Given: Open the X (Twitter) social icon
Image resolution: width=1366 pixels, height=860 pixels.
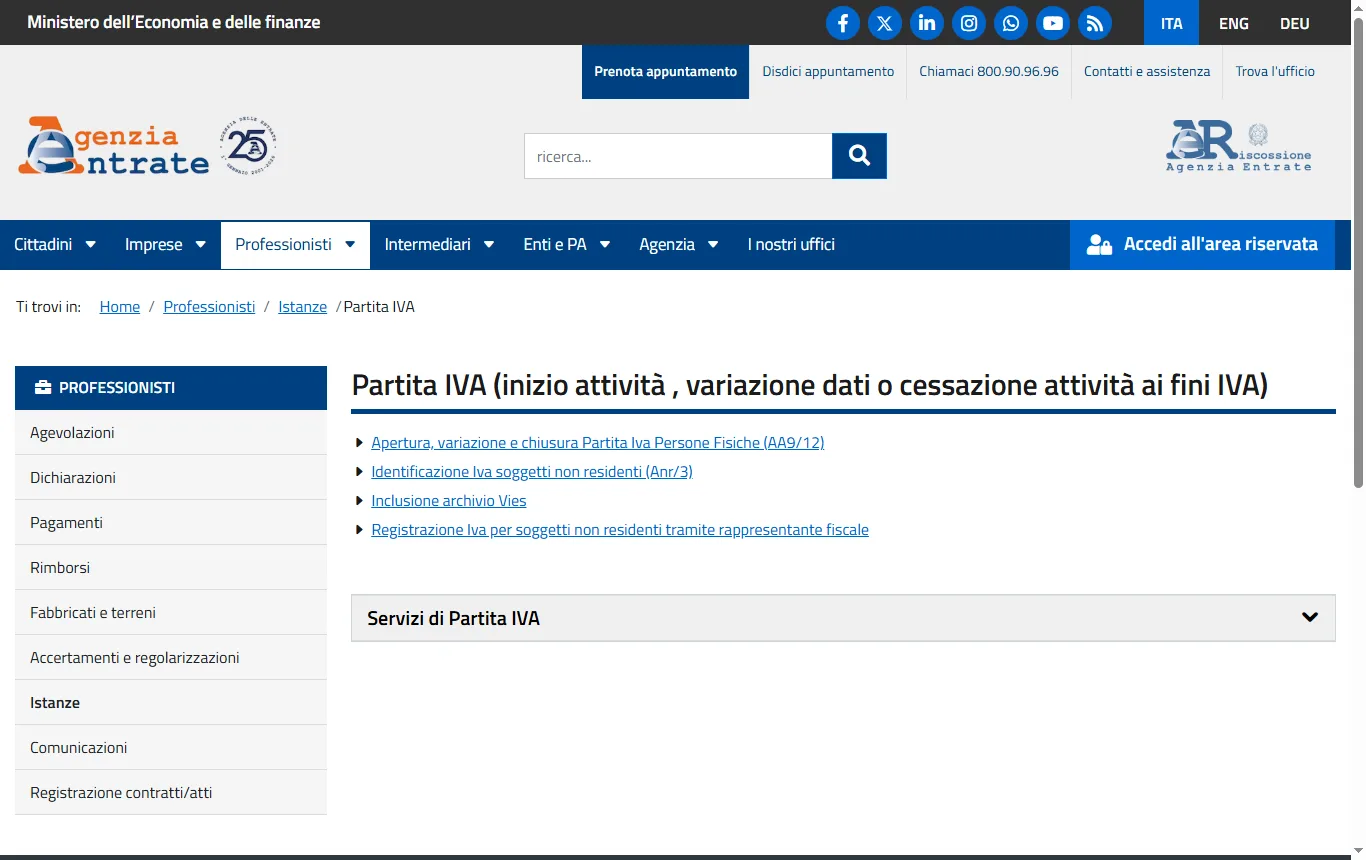Looking at the screenshot, I should click(x=885, y=23).
